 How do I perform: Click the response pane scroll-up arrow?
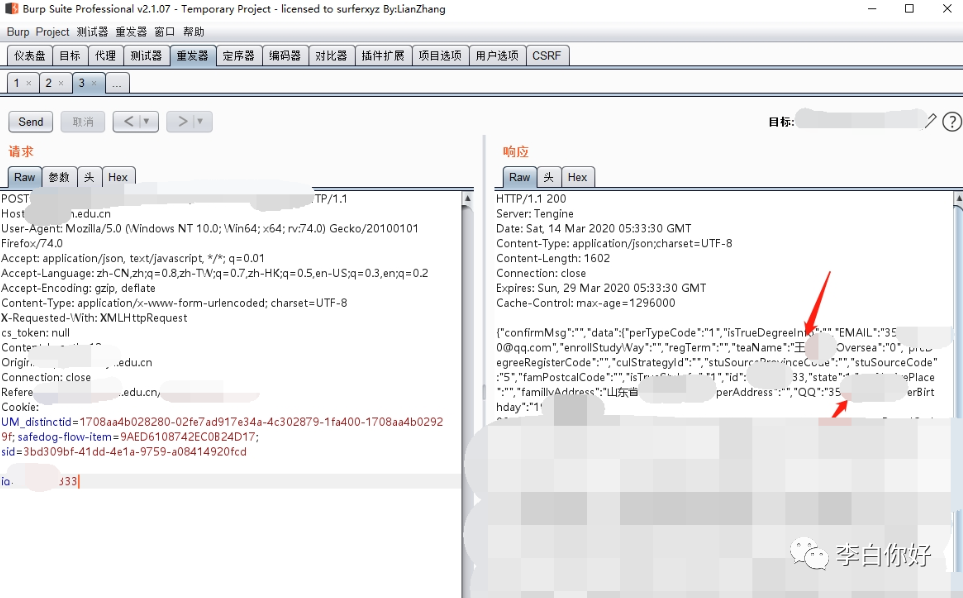(958, 198)
